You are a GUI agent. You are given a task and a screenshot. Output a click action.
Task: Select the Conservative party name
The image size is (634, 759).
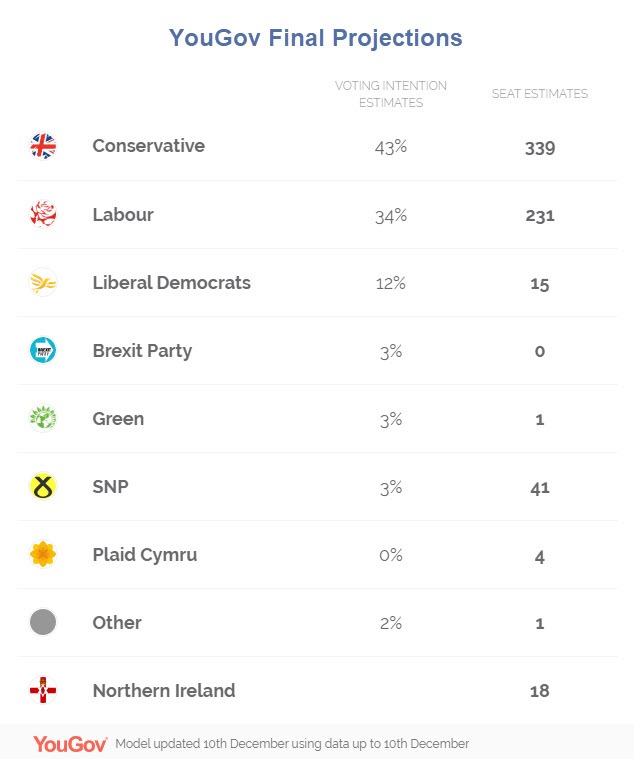(148, 146)
